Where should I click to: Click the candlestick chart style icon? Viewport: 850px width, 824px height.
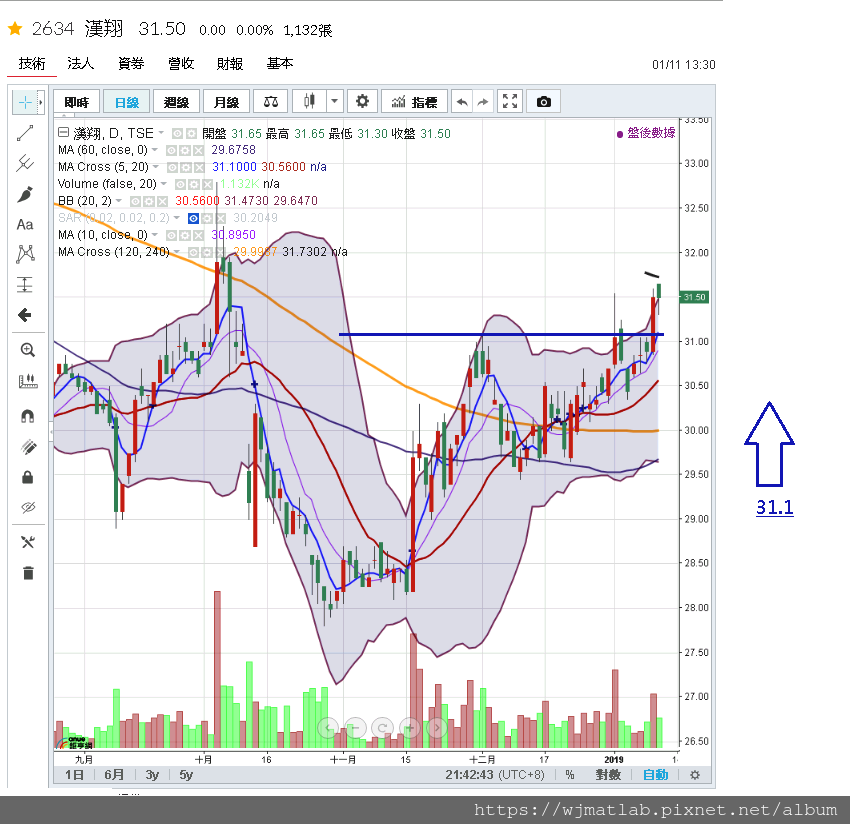(x=309, y=101)
